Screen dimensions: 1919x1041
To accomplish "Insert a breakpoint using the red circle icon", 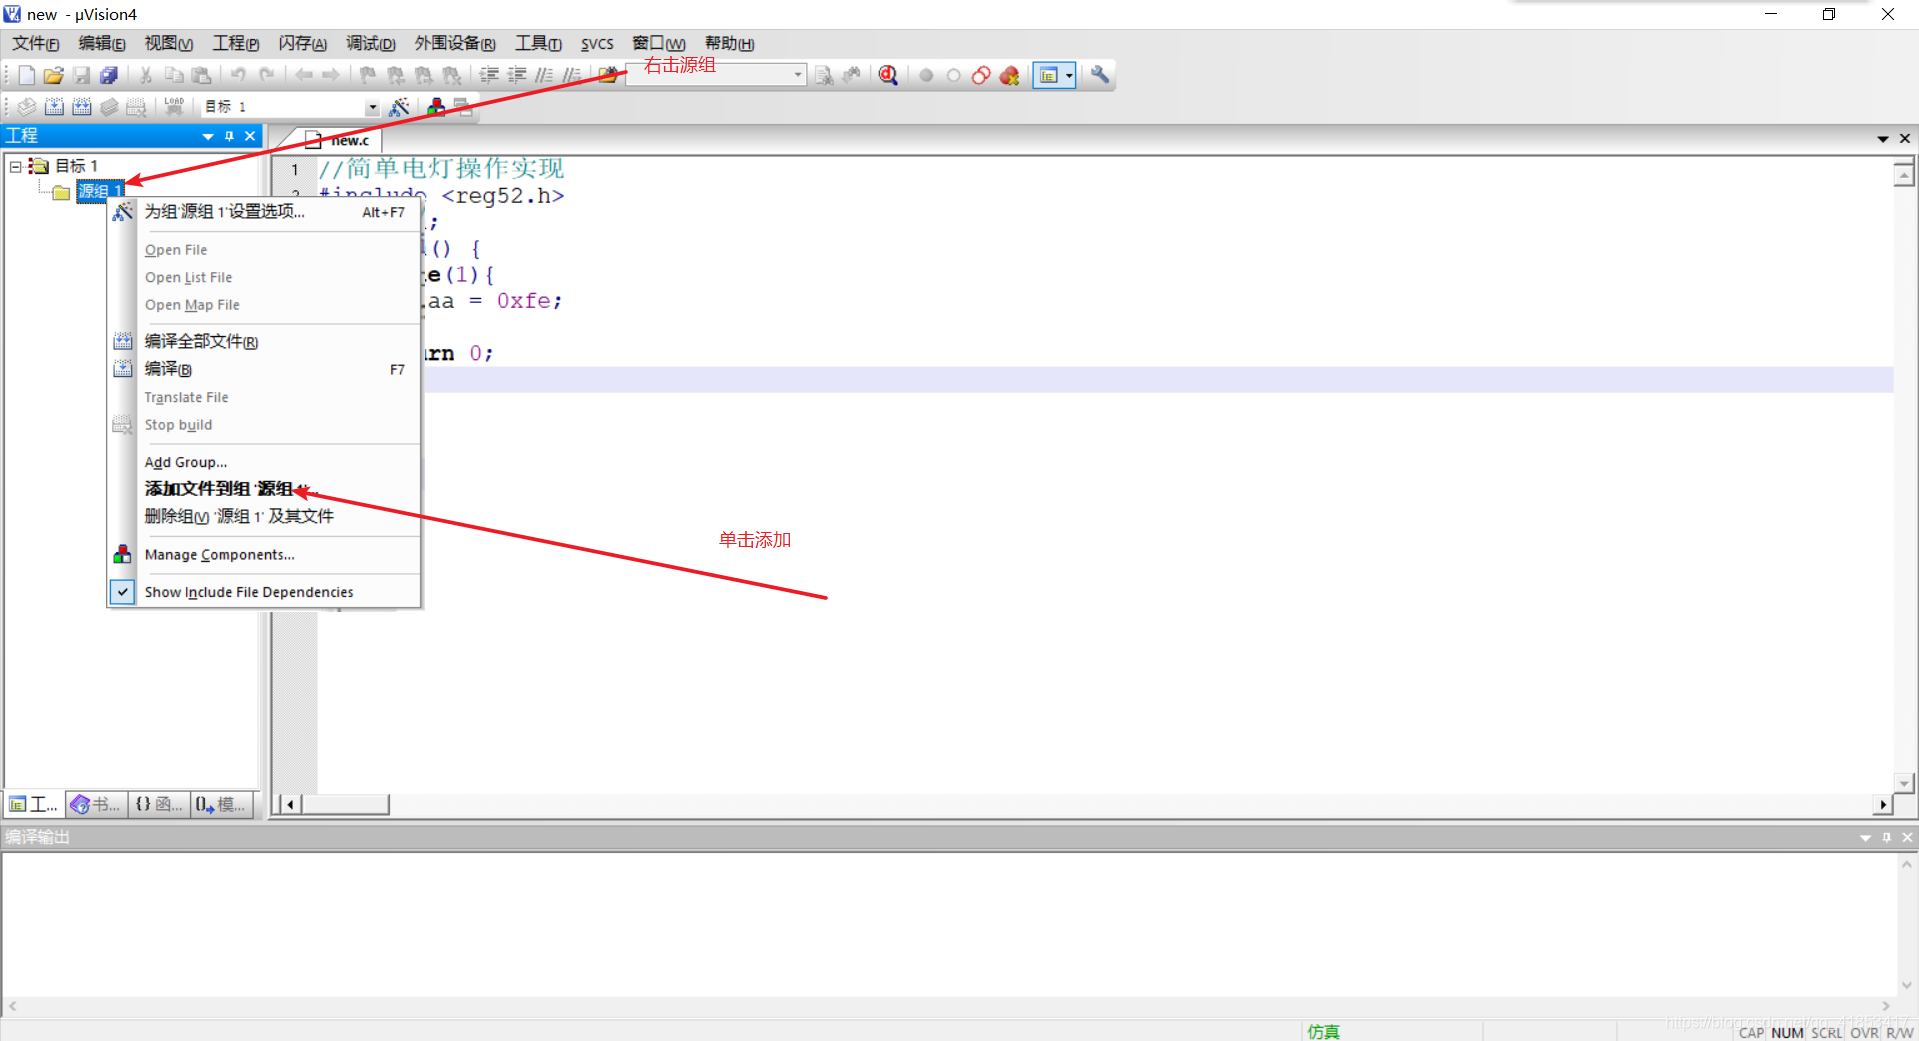I will click(x=926, y=75).
